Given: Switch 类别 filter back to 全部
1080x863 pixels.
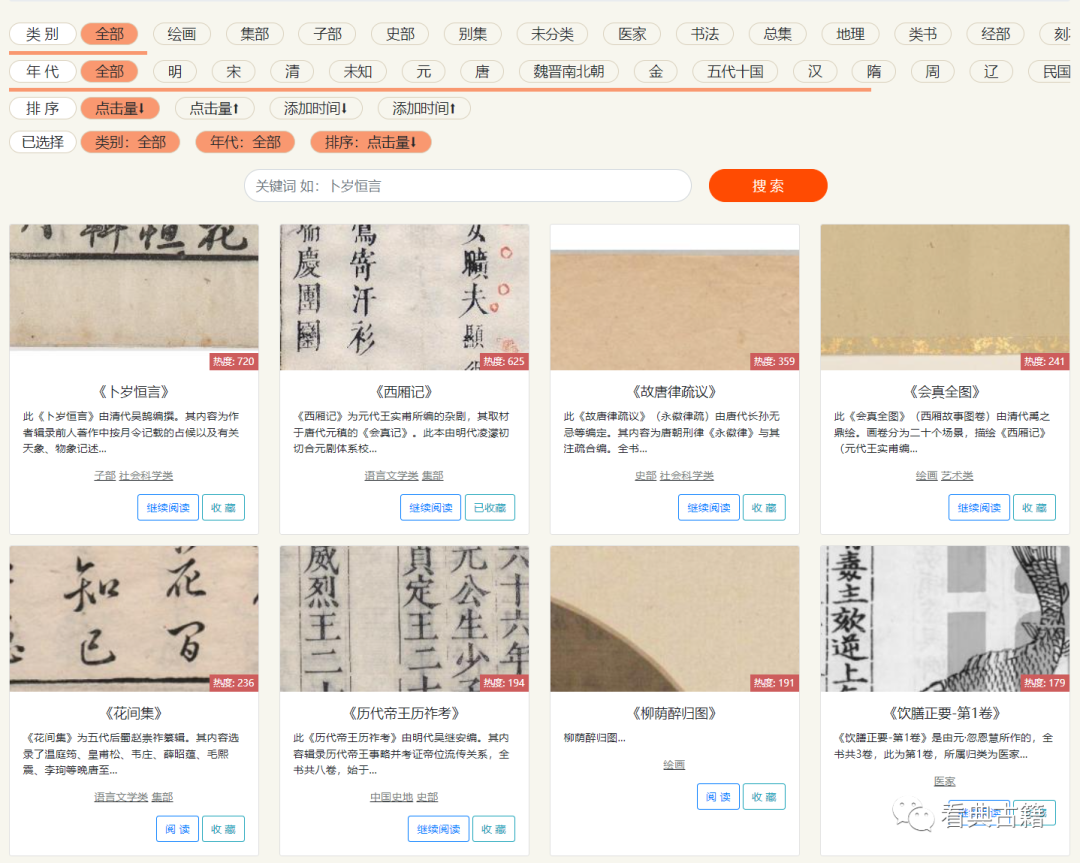Looking at the screenshot, I should [111, 33].
